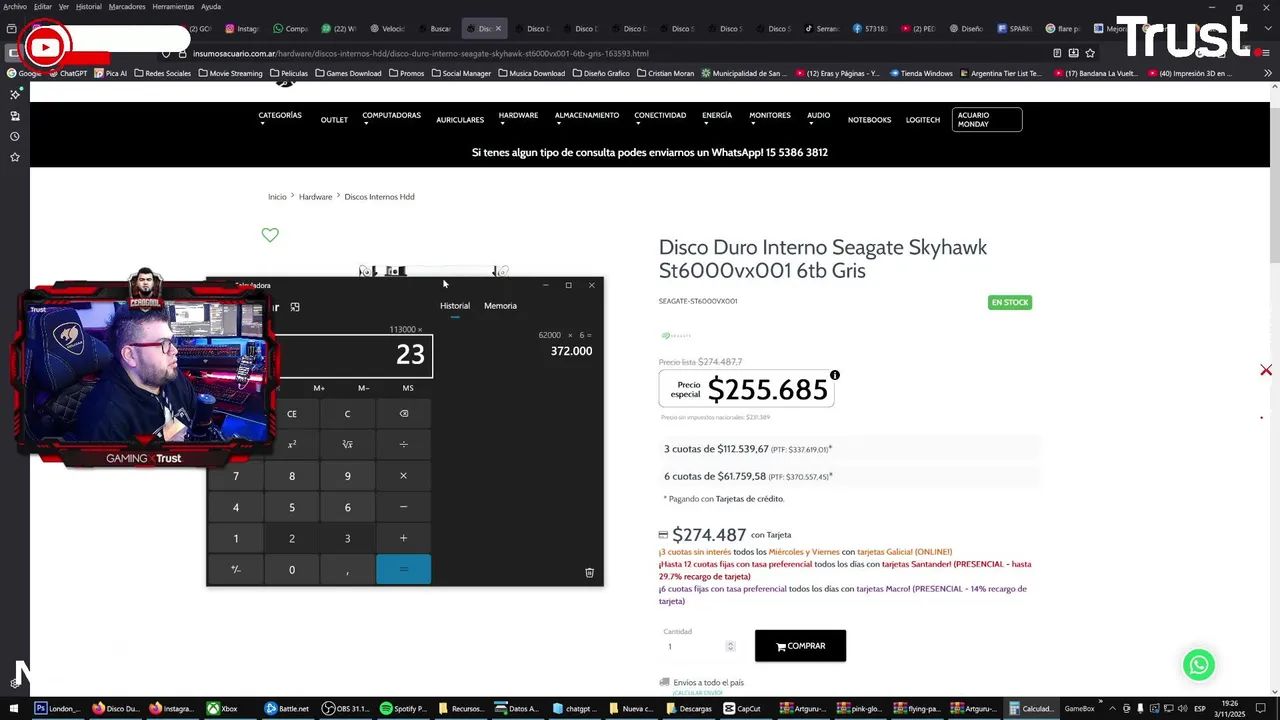Open OBS 31.1 in taskbar

pos(346,708)
